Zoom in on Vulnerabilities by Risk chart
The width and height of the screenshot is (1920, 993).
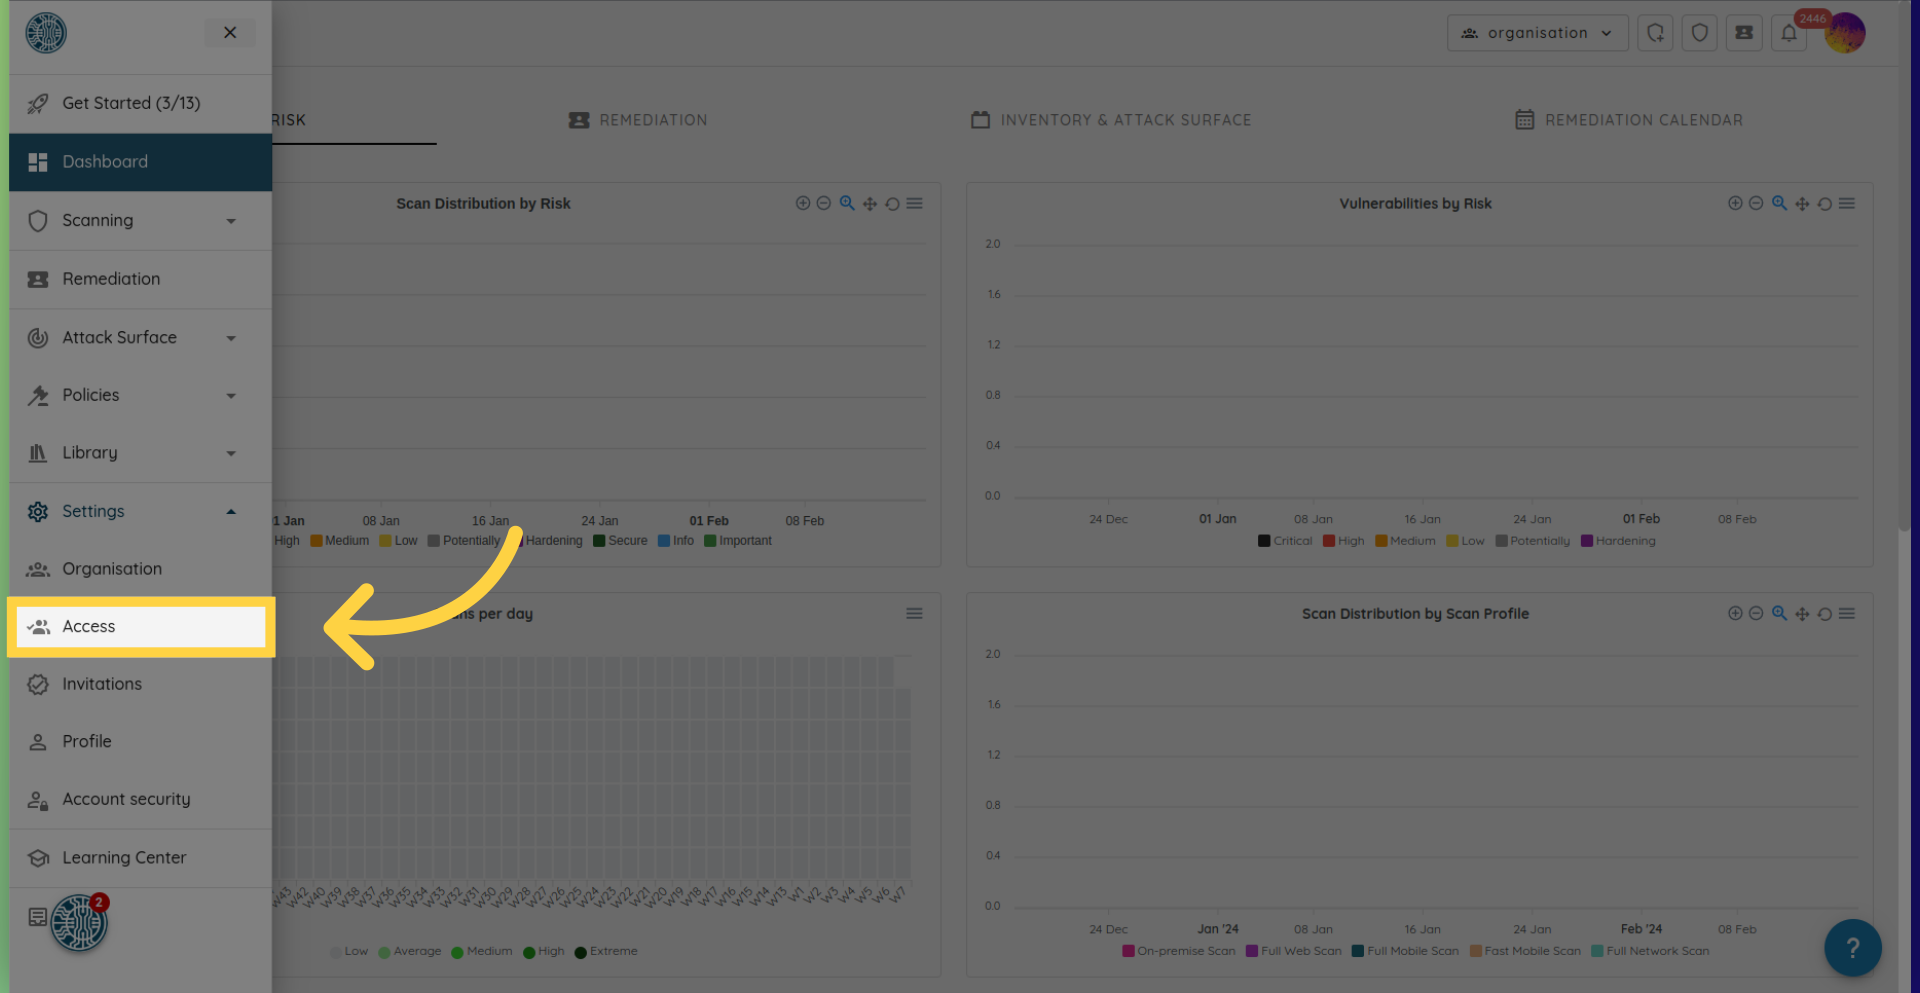click(1735, 203)
